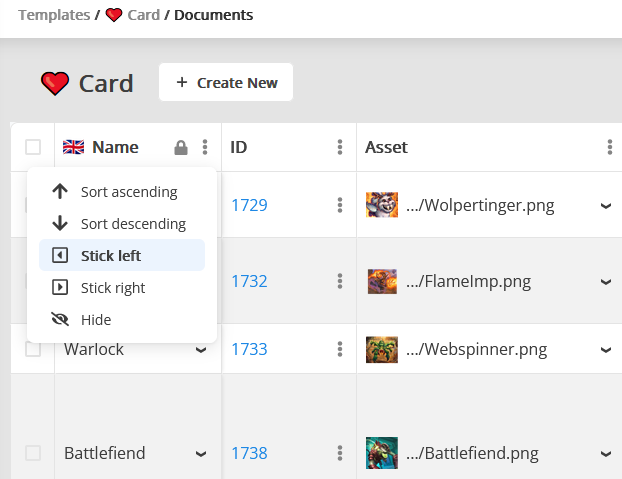Open row options for ID 1738

coord(340,453)
